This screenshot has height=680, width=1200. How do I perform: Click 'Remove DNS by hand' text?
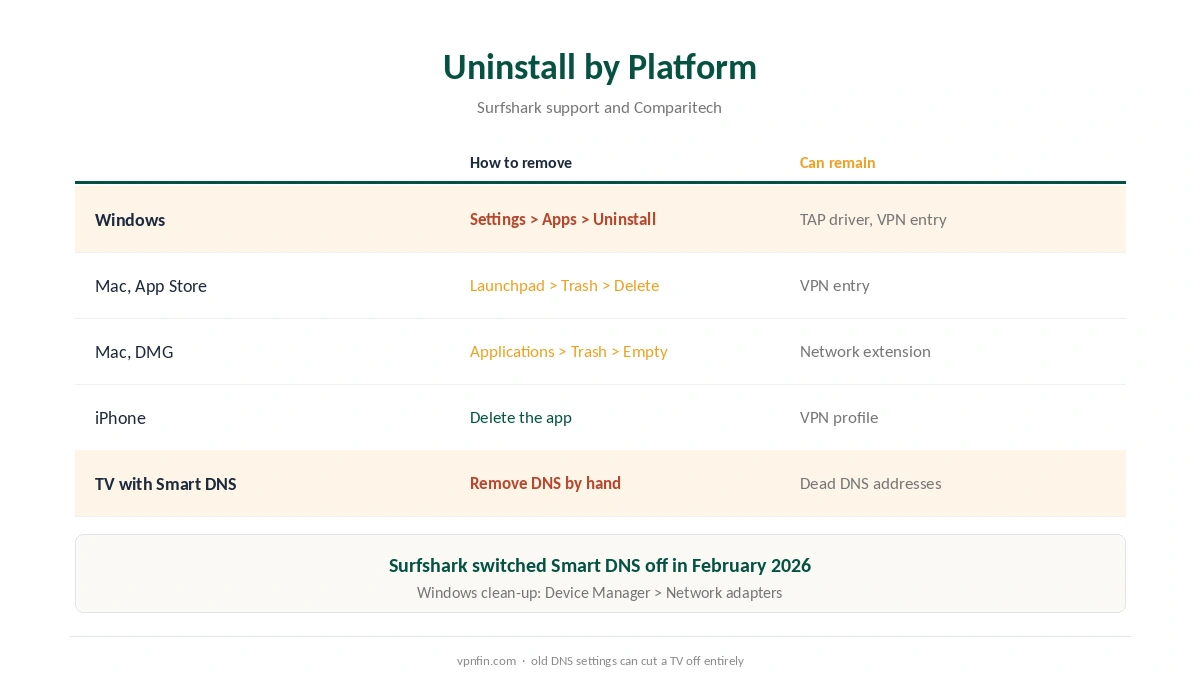pyautogui.click(x=545, y=483)
